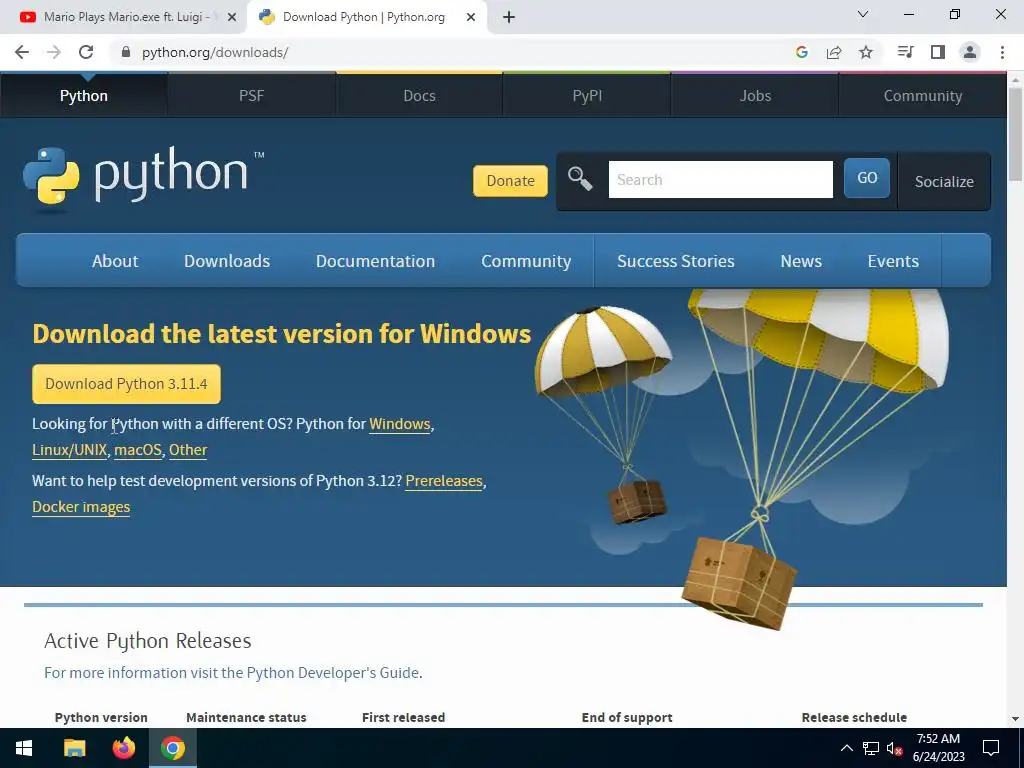Click the Download Python 3.11.4 button
The height and width of the screenshot is (768, 1024).
[x=126, y=384]
